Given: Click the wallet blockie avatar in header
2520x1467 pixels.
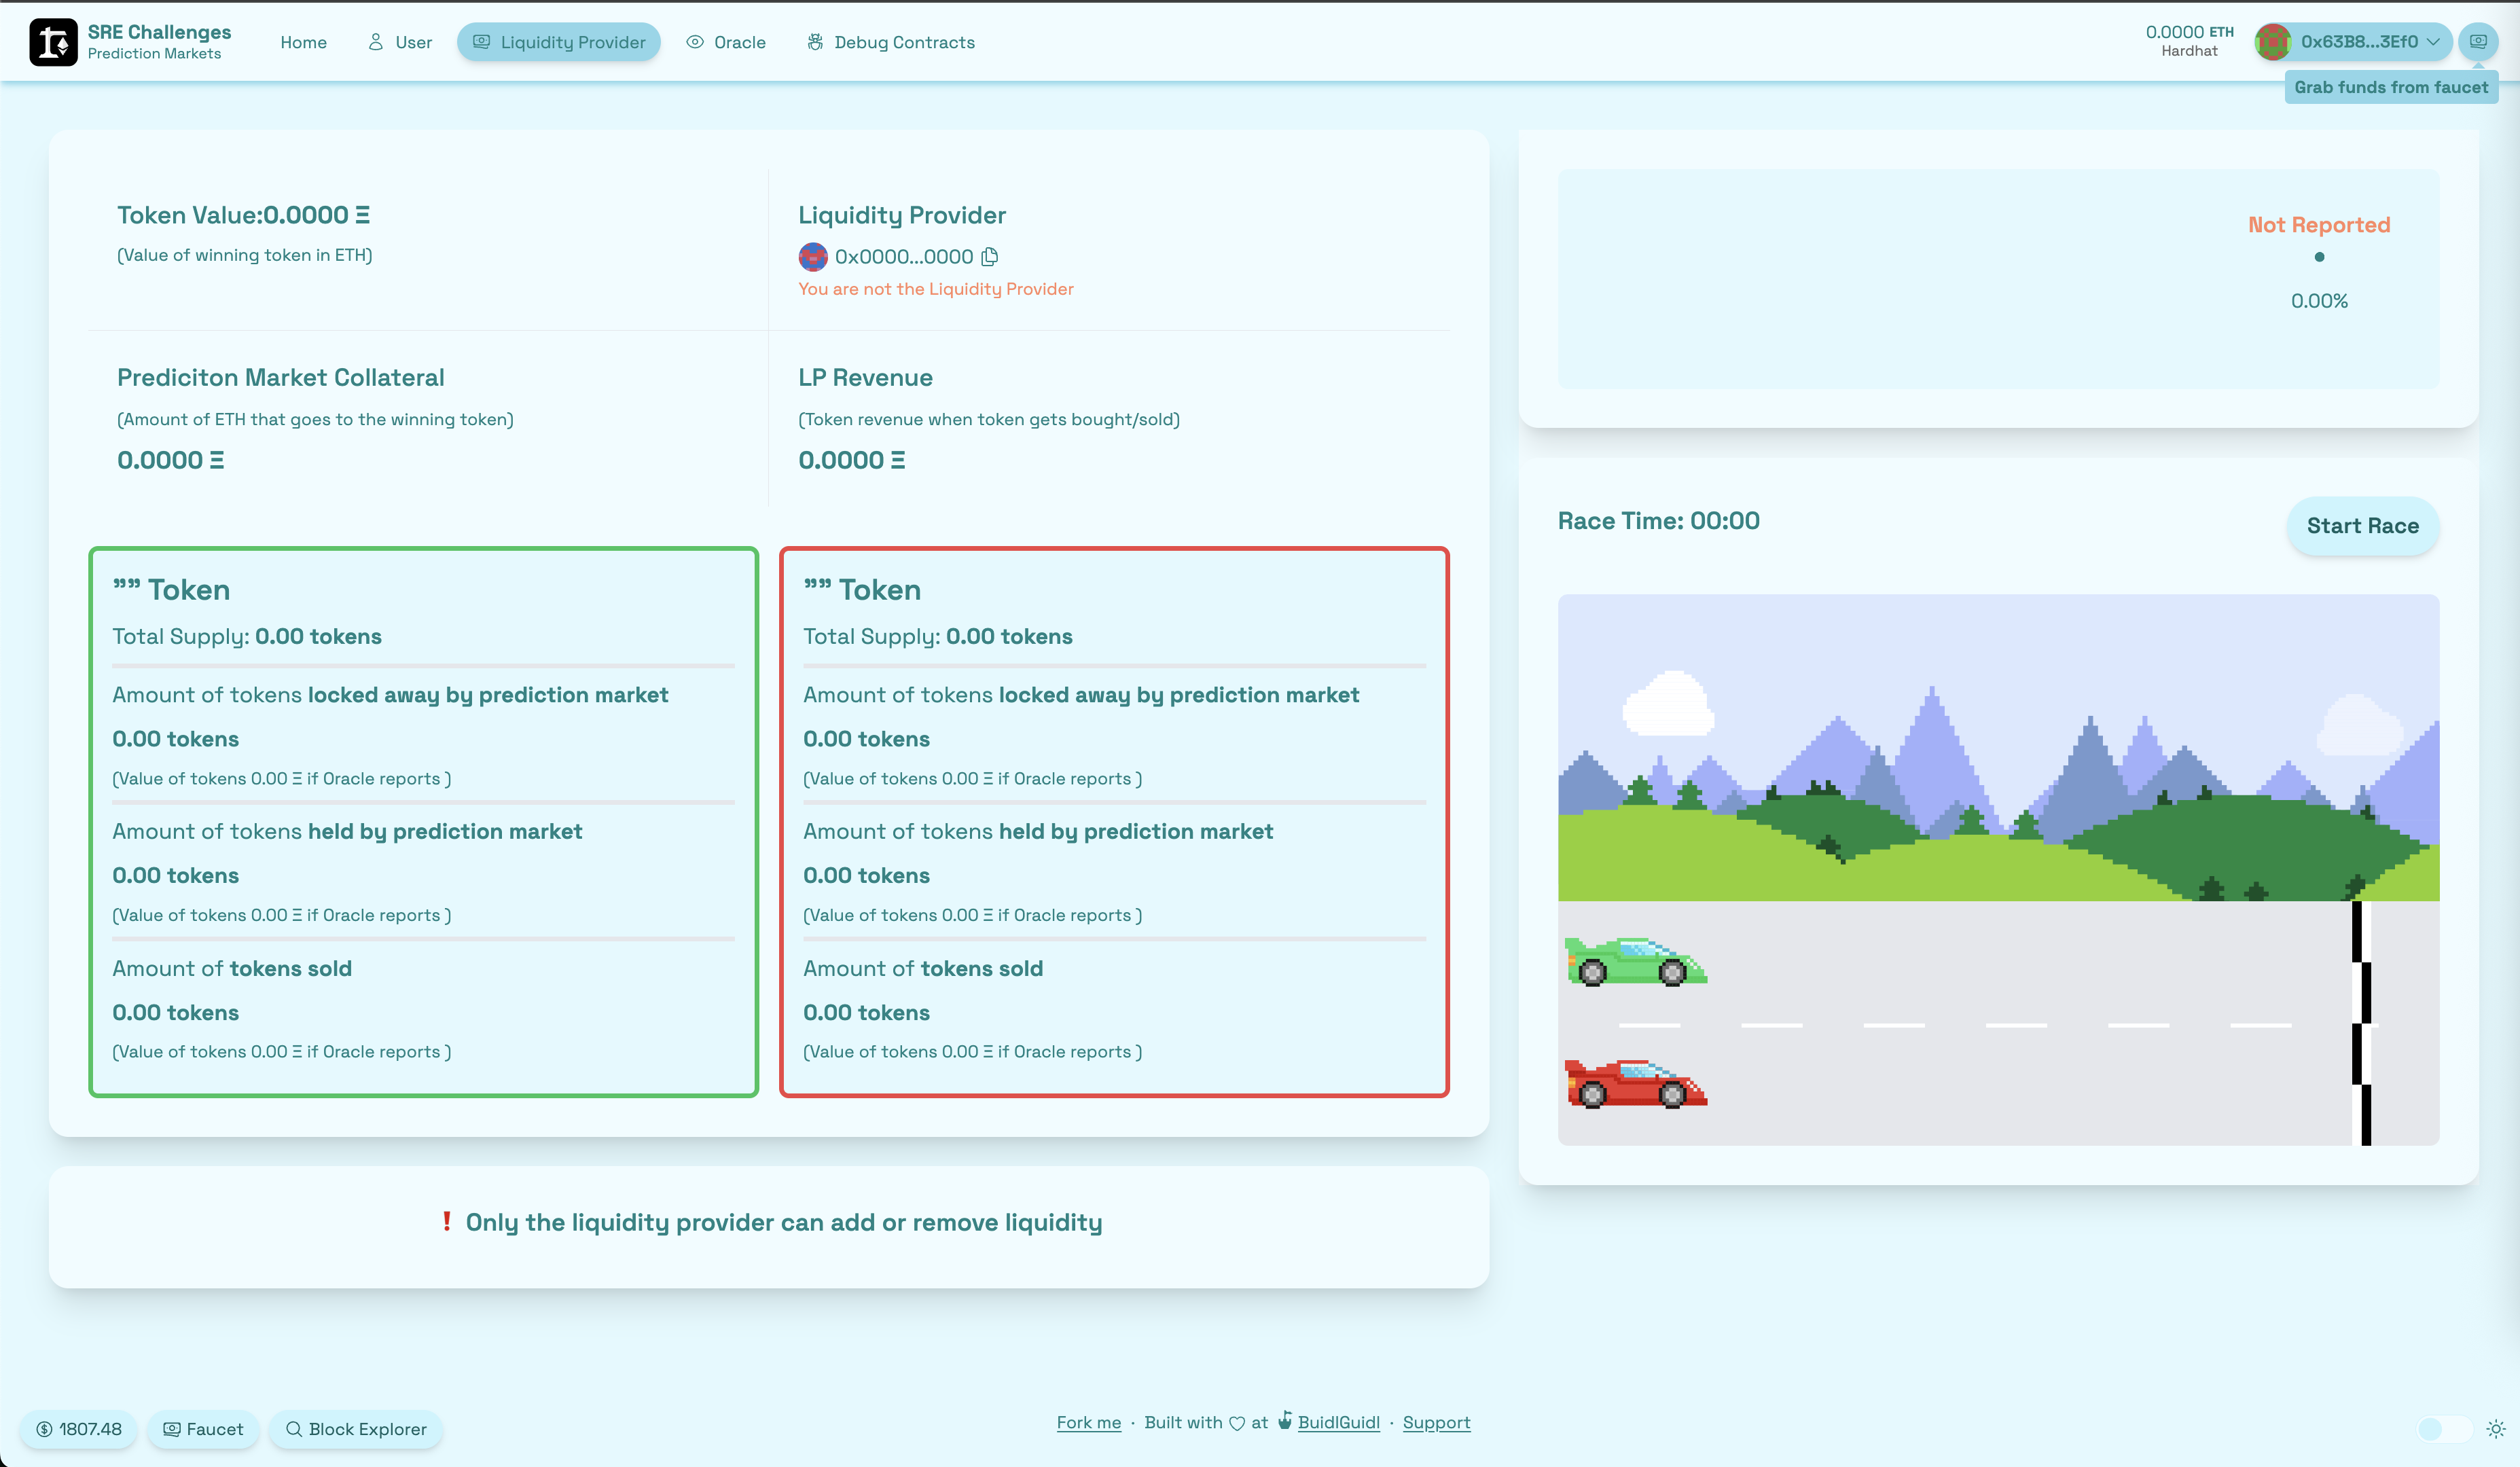Looking at the screenshot, I should tap(2273, 42).
